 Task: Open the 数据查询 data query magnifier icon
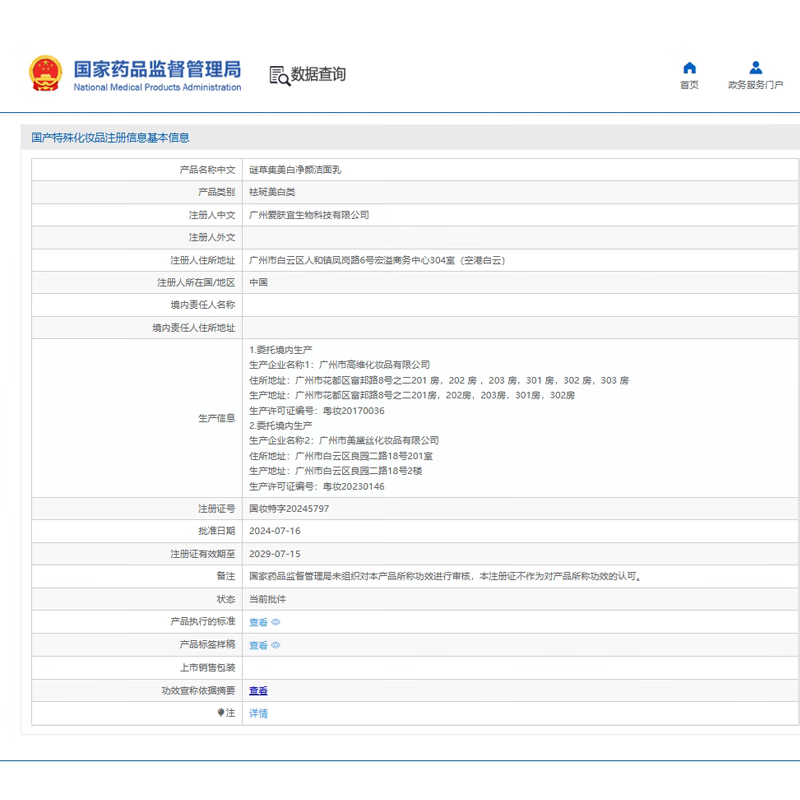277,73
